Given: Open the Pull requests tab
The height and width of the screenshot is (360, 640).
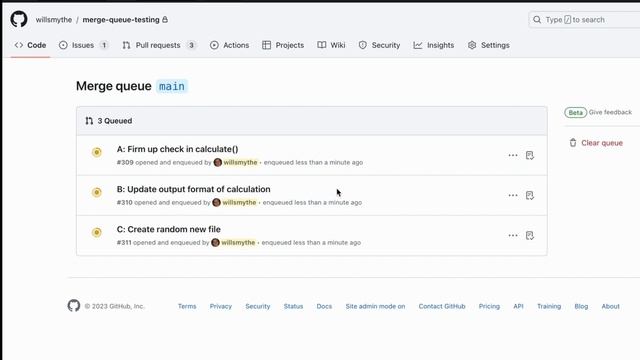Looking at the screenshot, I should (159, 45).
